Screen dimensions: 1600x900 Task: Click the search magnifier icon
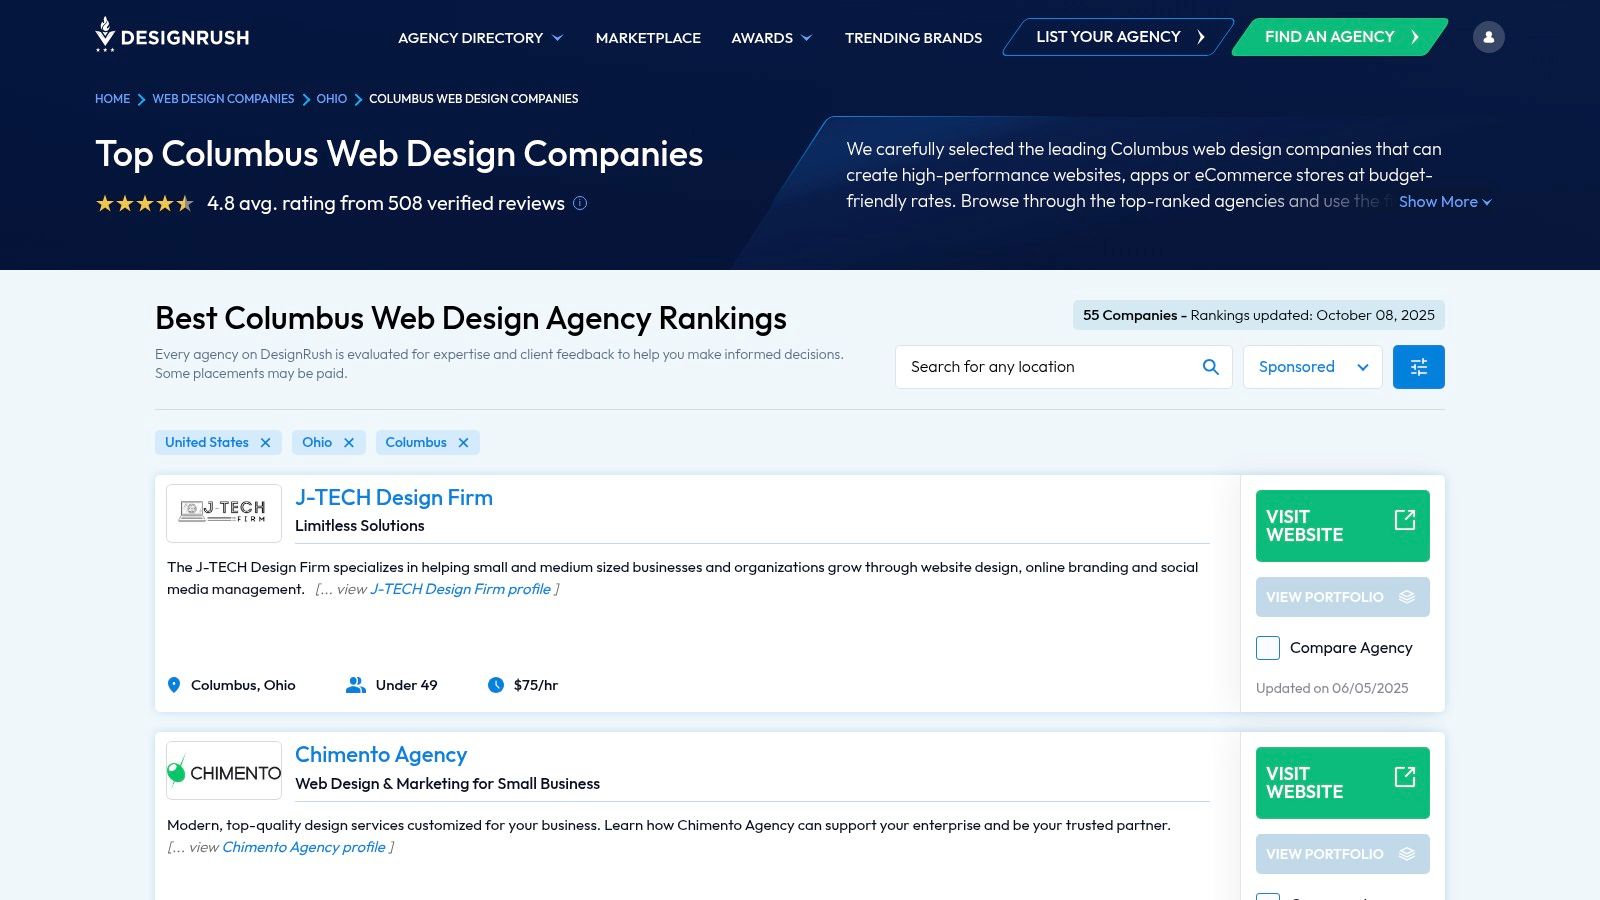(1210, 367)
